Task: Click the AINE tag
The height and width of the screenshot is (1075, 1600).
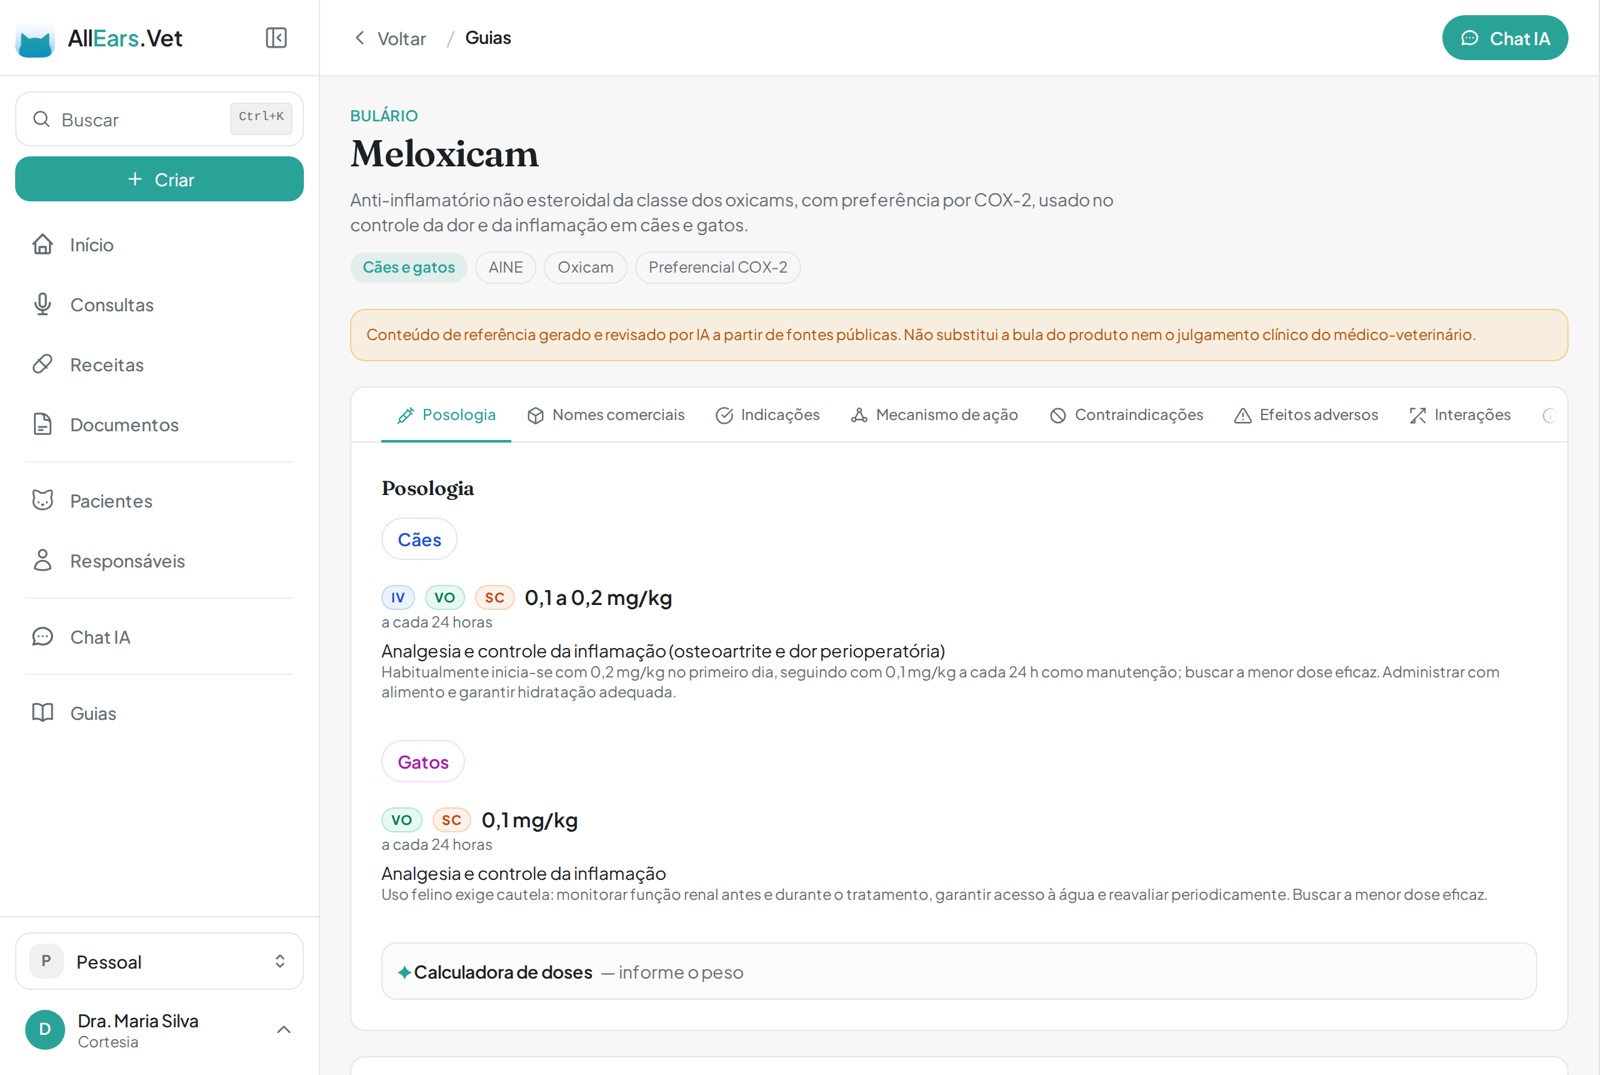Action: click(x=506, y=267)
